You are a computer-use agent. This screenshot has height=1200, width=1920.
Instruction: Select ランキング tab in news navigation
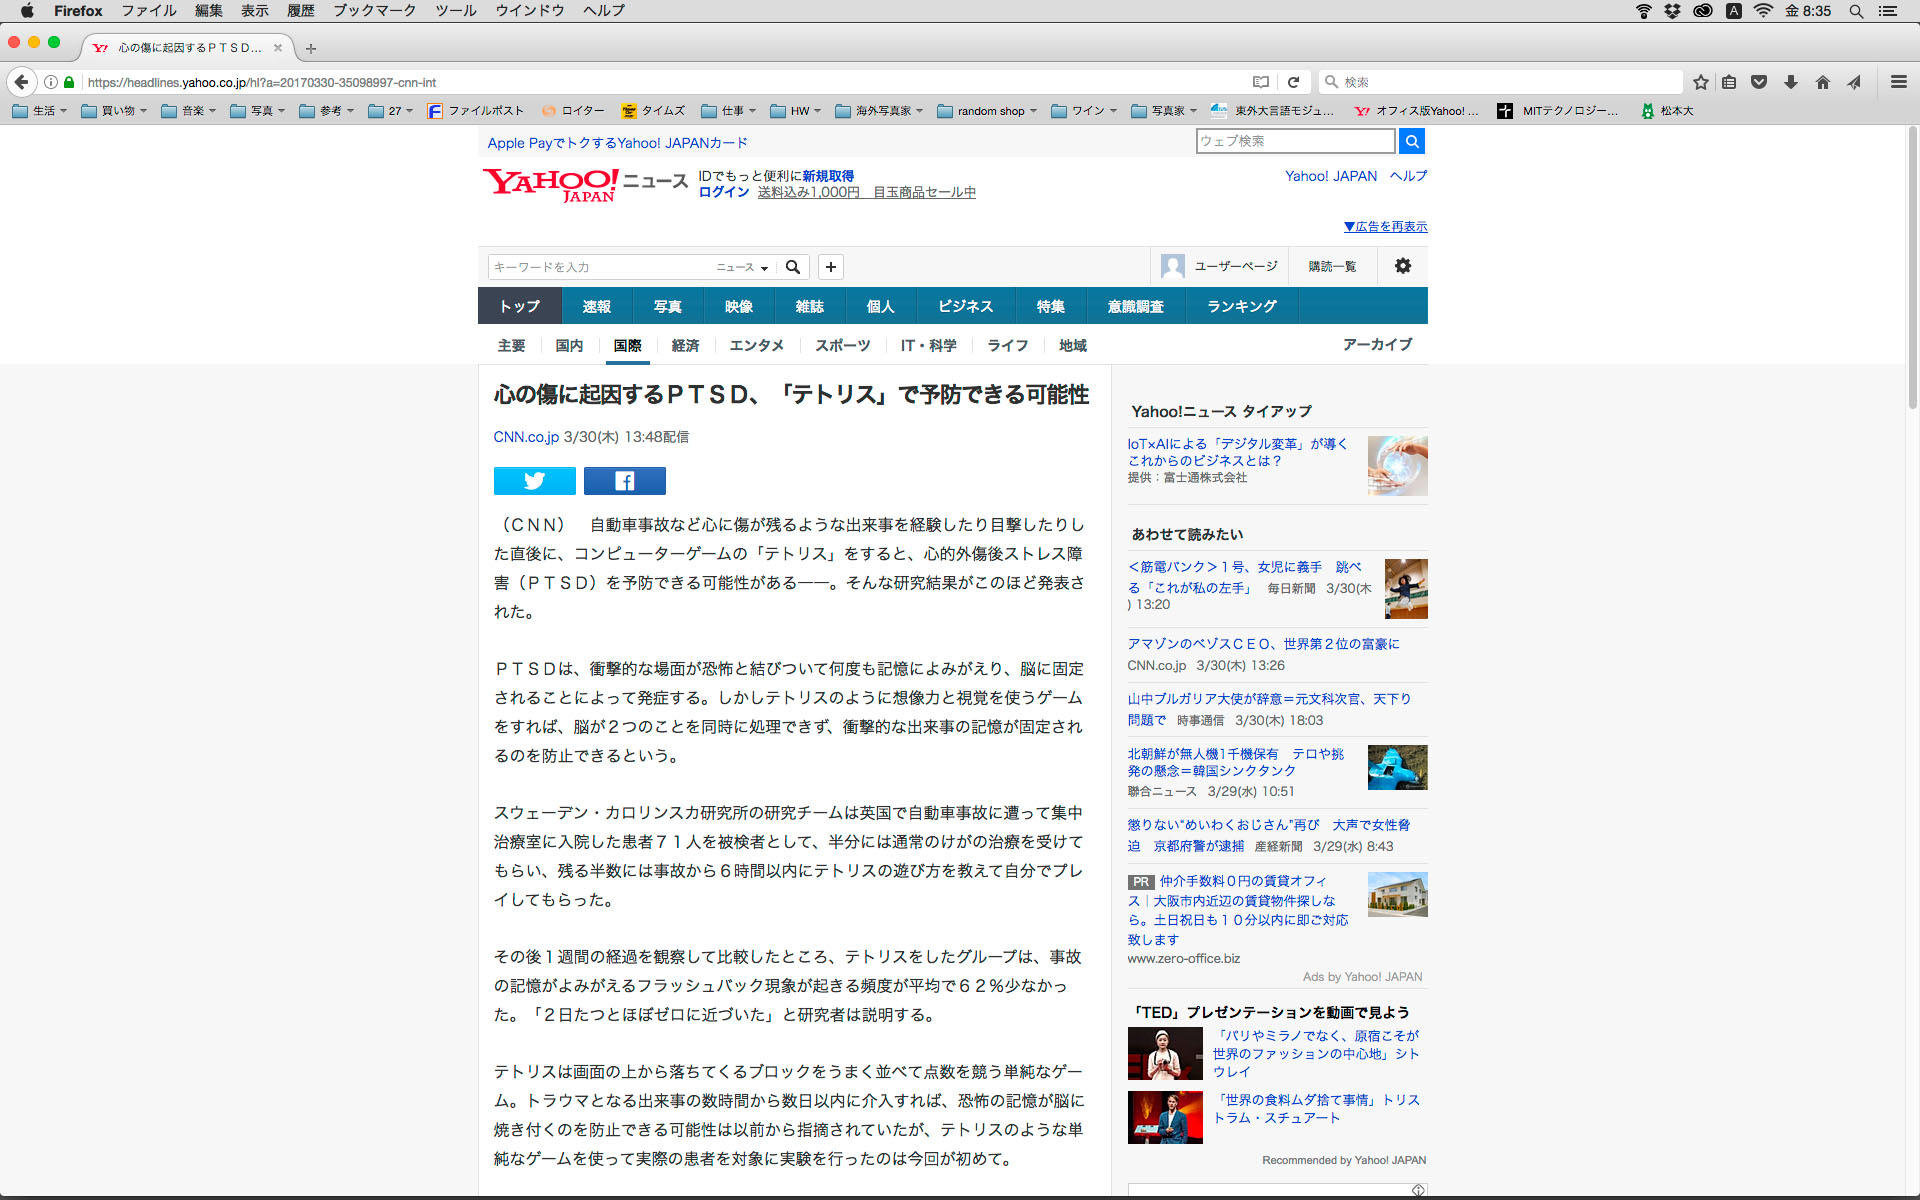pyautogui.click(x=1241, y=306)
